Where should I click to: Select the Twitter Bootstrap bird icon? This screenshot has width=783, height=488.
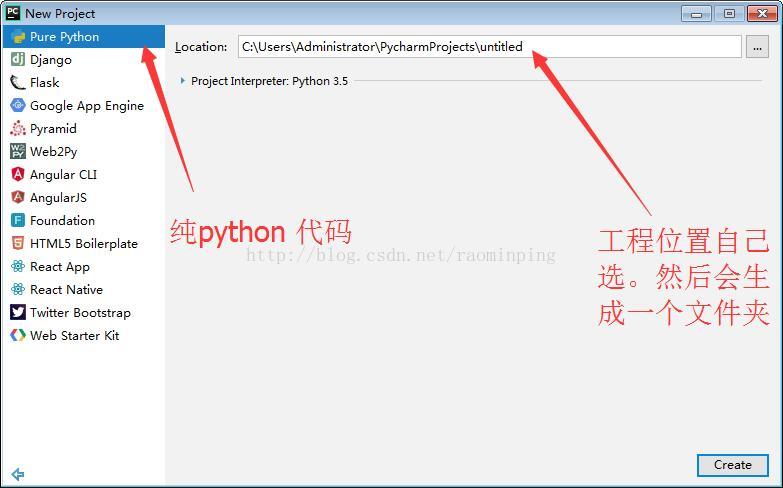tap(18, 312)
